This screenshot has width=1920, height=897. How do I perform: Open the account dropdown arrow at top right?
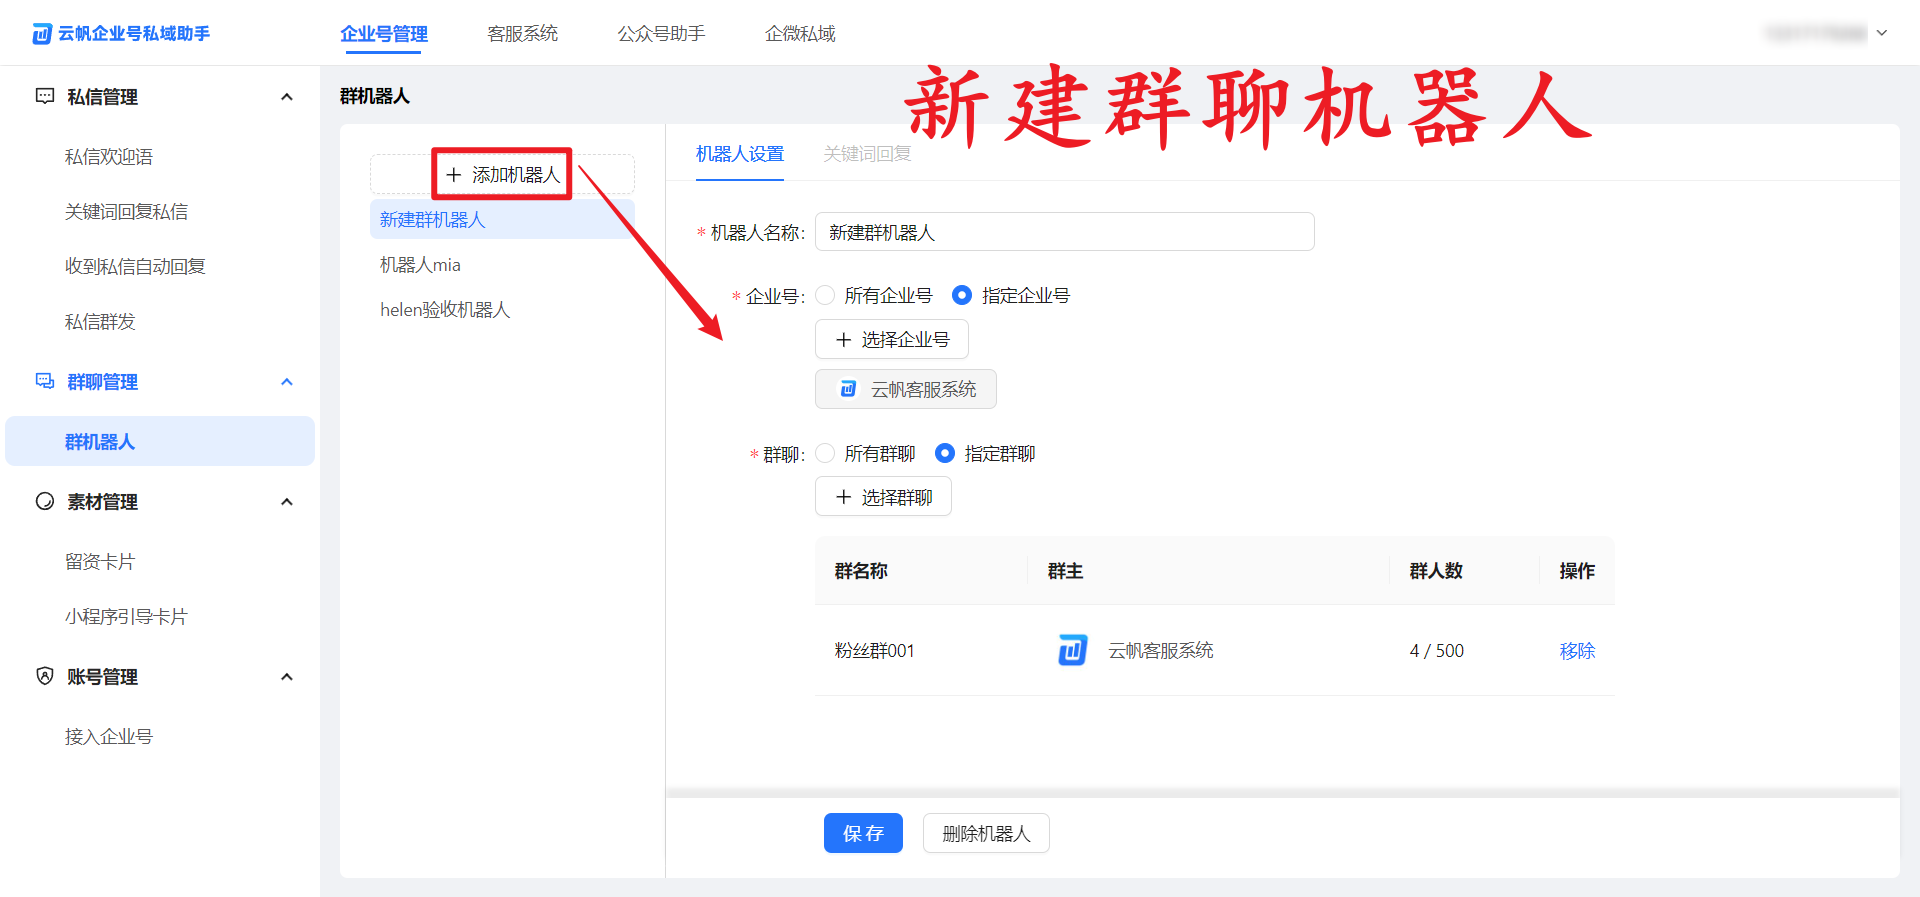pyautogui.click(x=1881, y=33)
